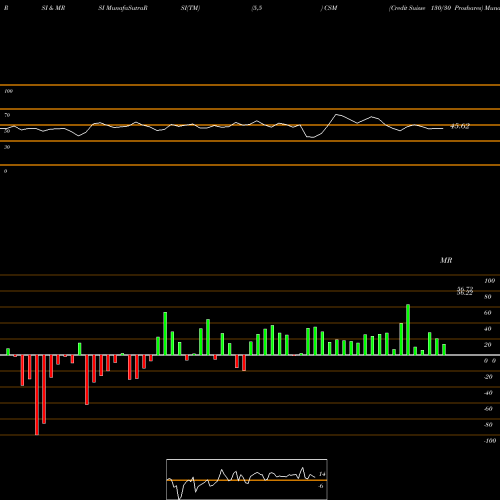Click the '-6' label in mini chart

[321, 486]
